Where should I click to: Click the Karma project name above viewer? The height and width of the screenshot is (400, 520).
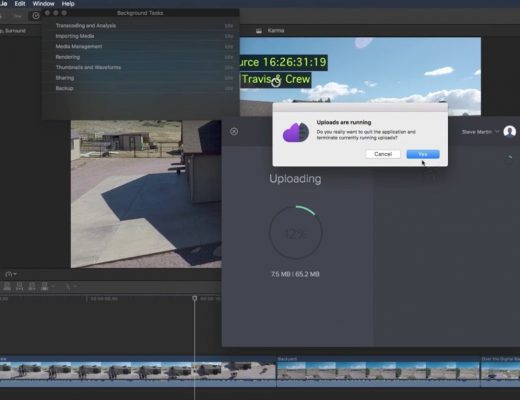276,30
